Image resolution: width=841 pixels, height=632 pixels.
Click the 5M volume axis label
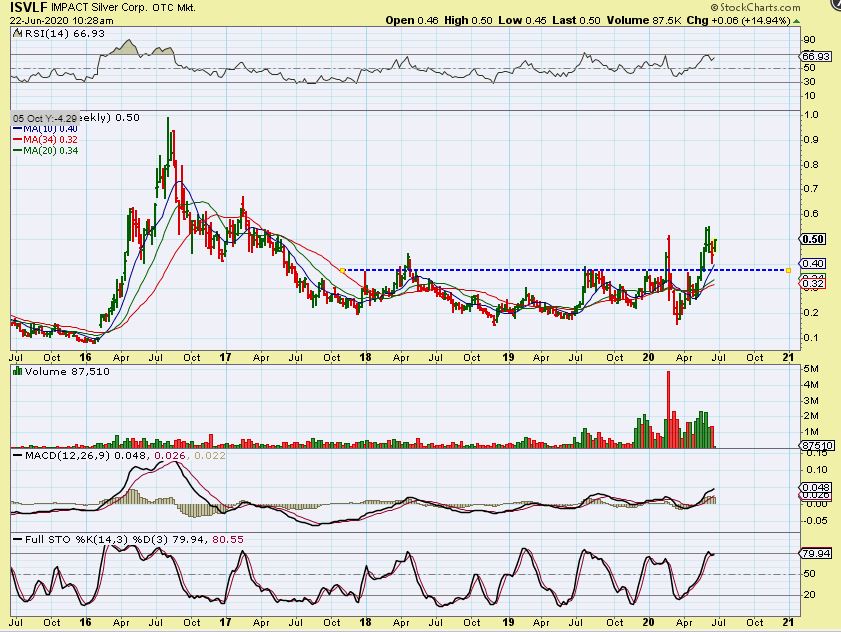tap(810, 369)
